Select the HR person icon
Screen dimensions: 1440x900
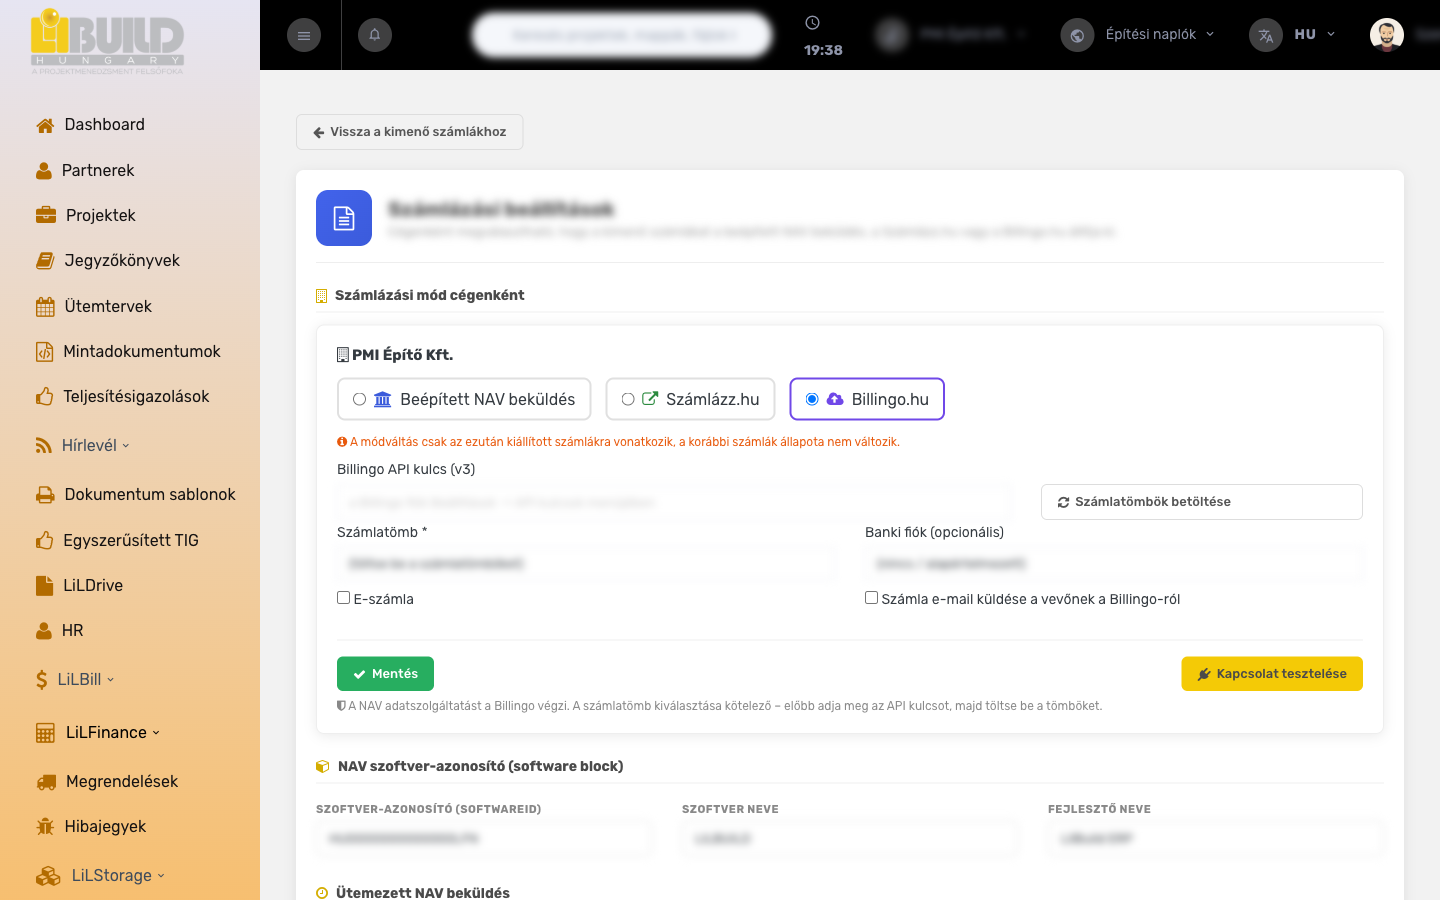(44, 631)
